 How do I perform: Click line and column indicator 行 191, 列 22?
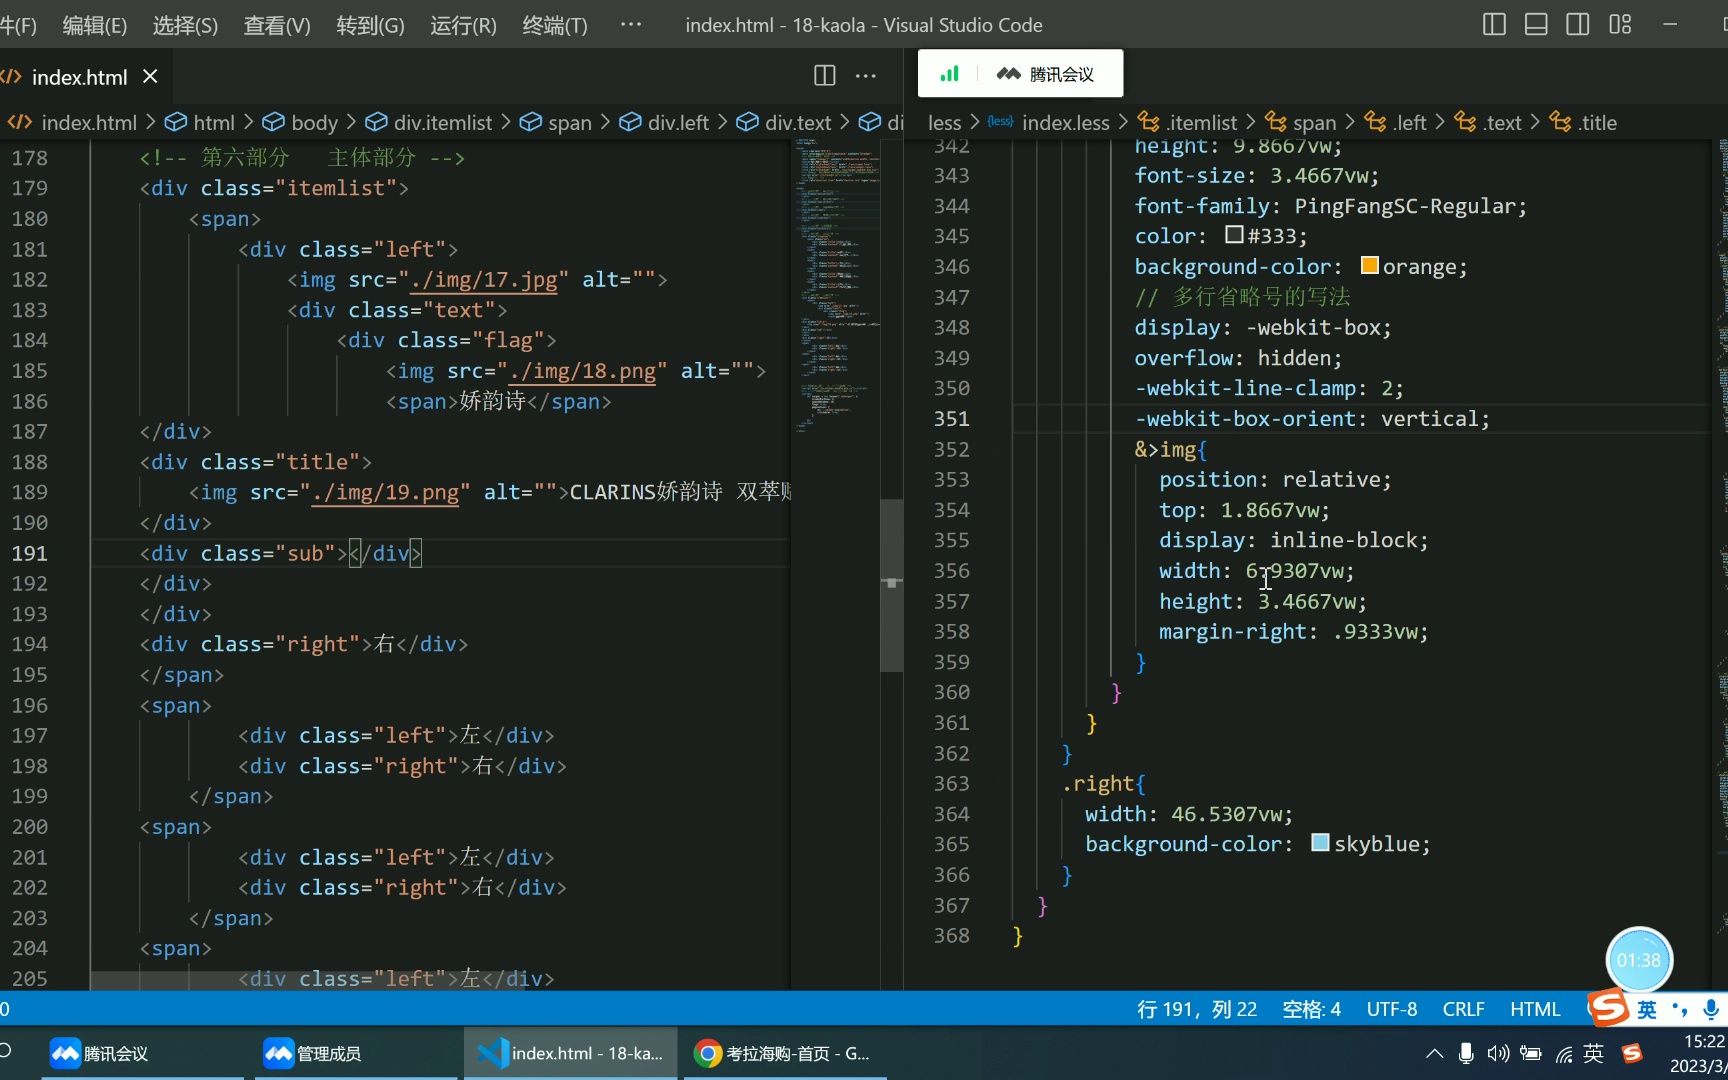click(1196, 1009)
